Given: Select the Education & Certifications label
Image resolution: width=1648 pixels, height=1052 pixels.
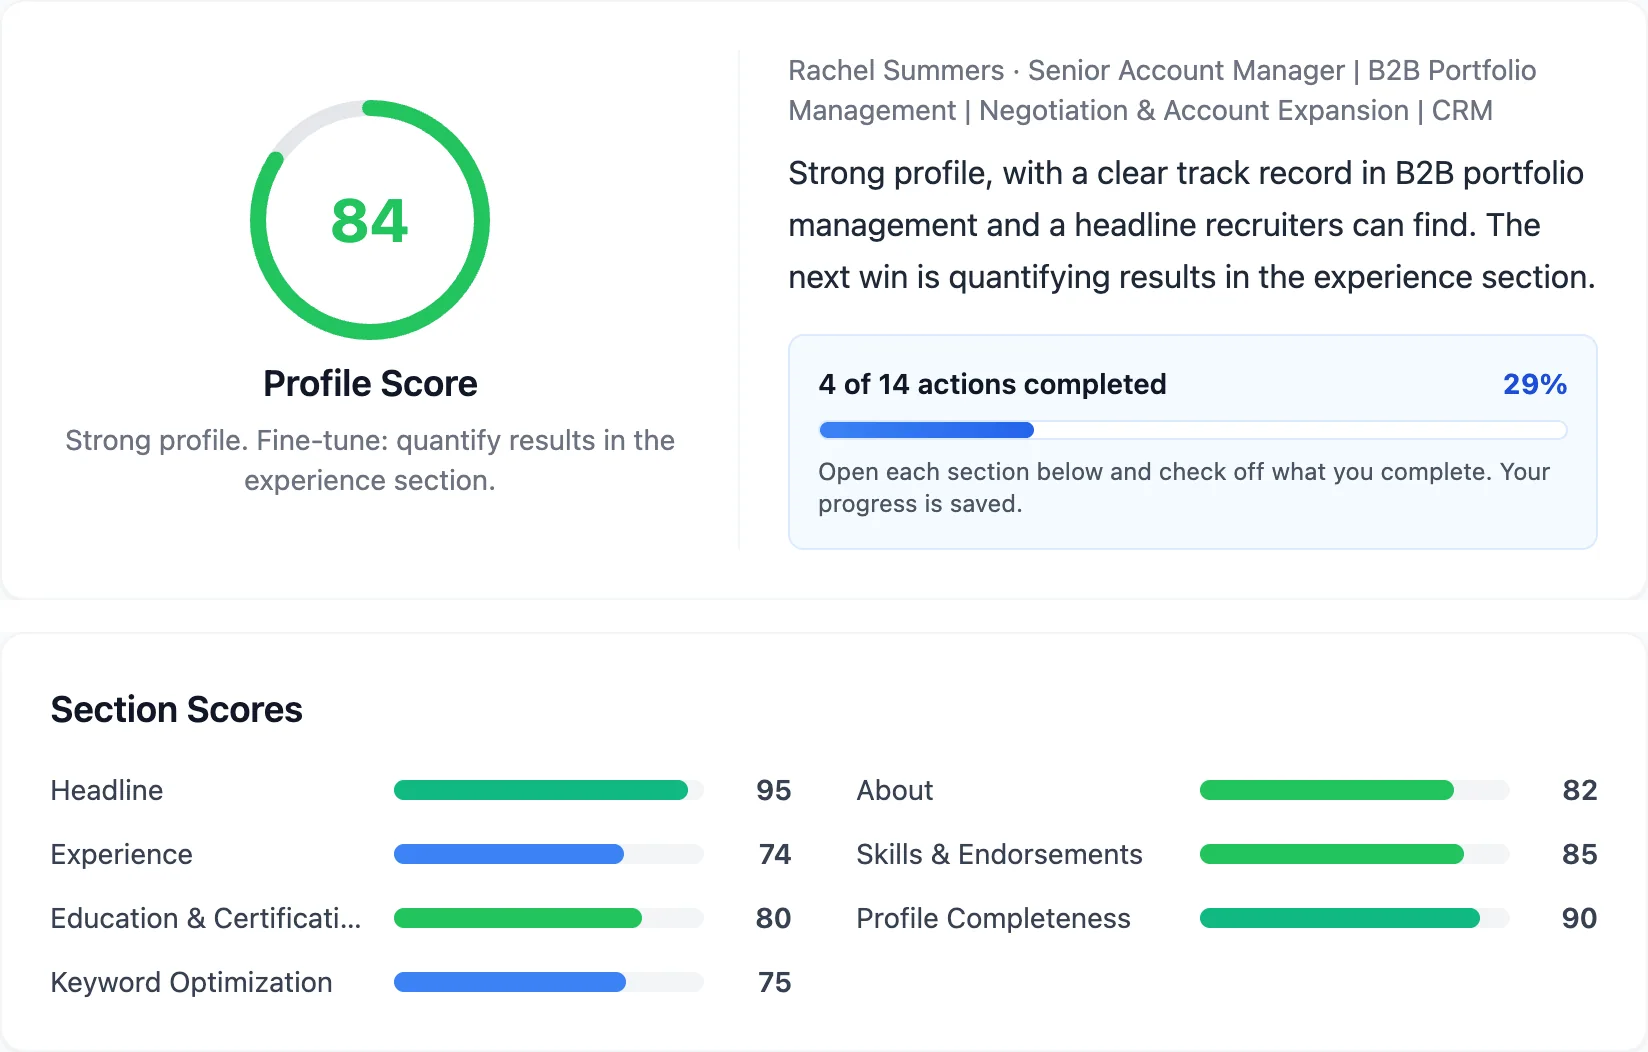Looking at the screenshot, I should coord(205,918).
